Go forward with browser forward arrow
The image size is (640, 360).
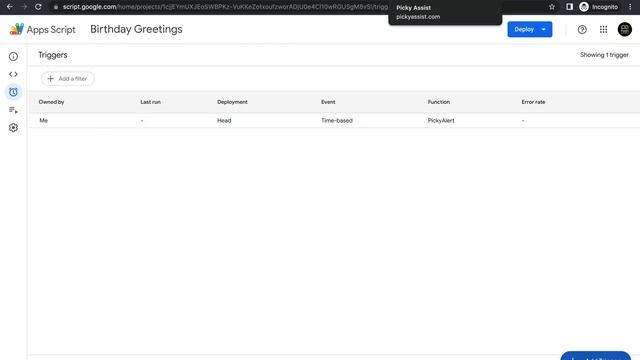(x=24, y=7)
